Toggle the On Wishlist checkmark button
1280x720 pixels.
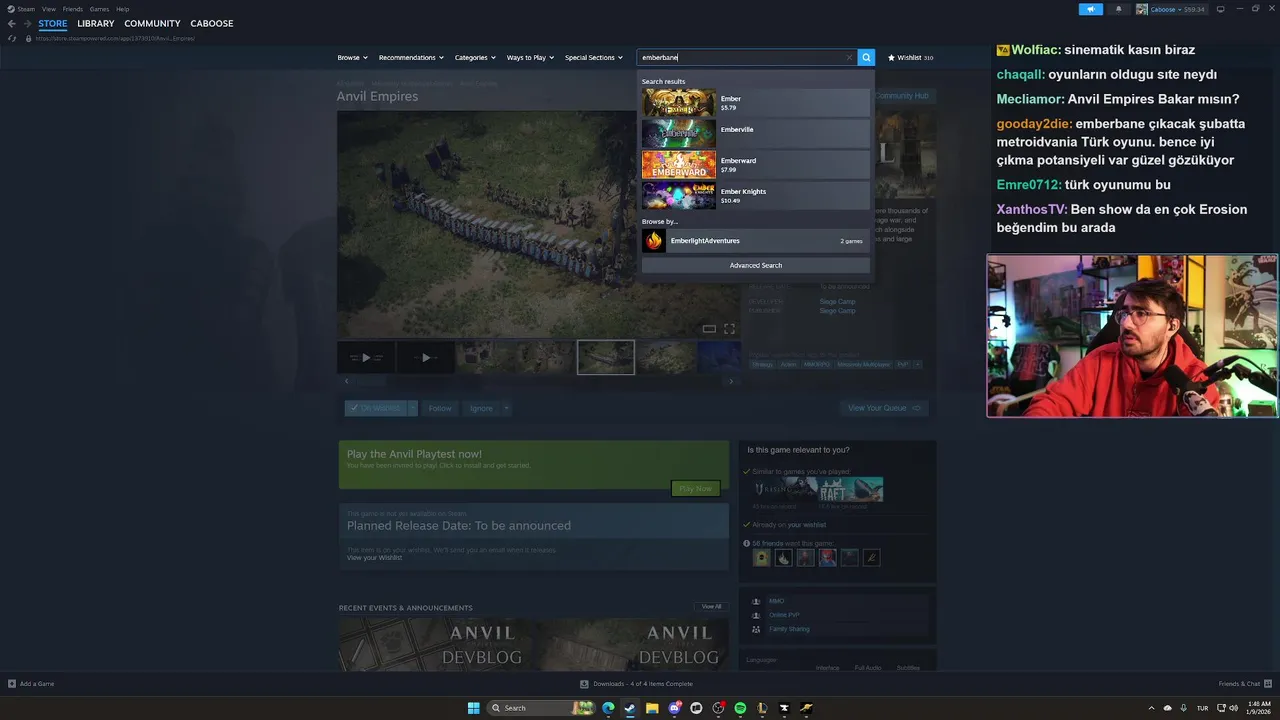pyautogui.click(x=375, y=408)
